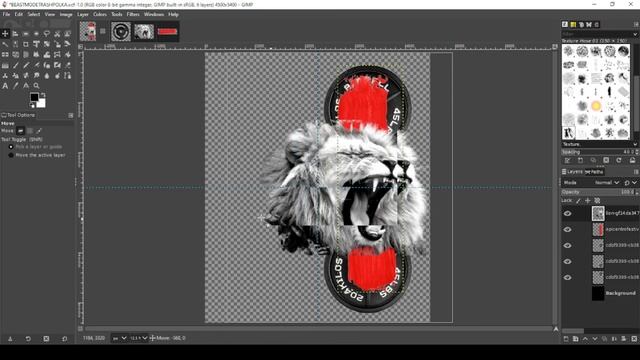
Task: Select the Ellipse Select tool
Action: 36,34
